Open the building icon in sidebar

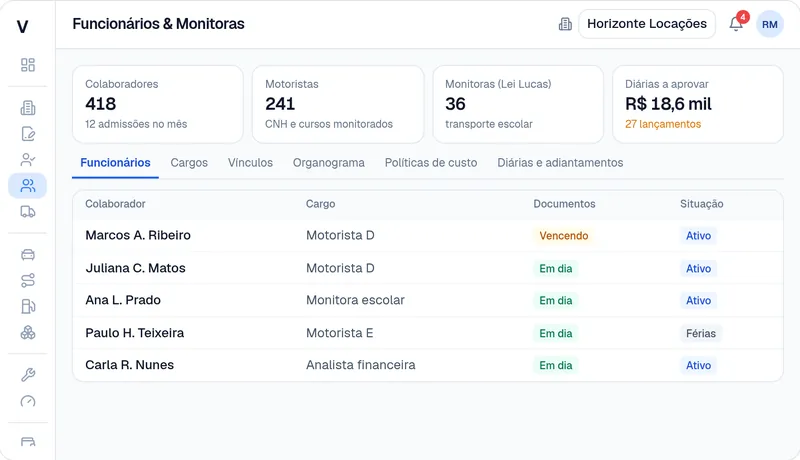coord(28,108)
